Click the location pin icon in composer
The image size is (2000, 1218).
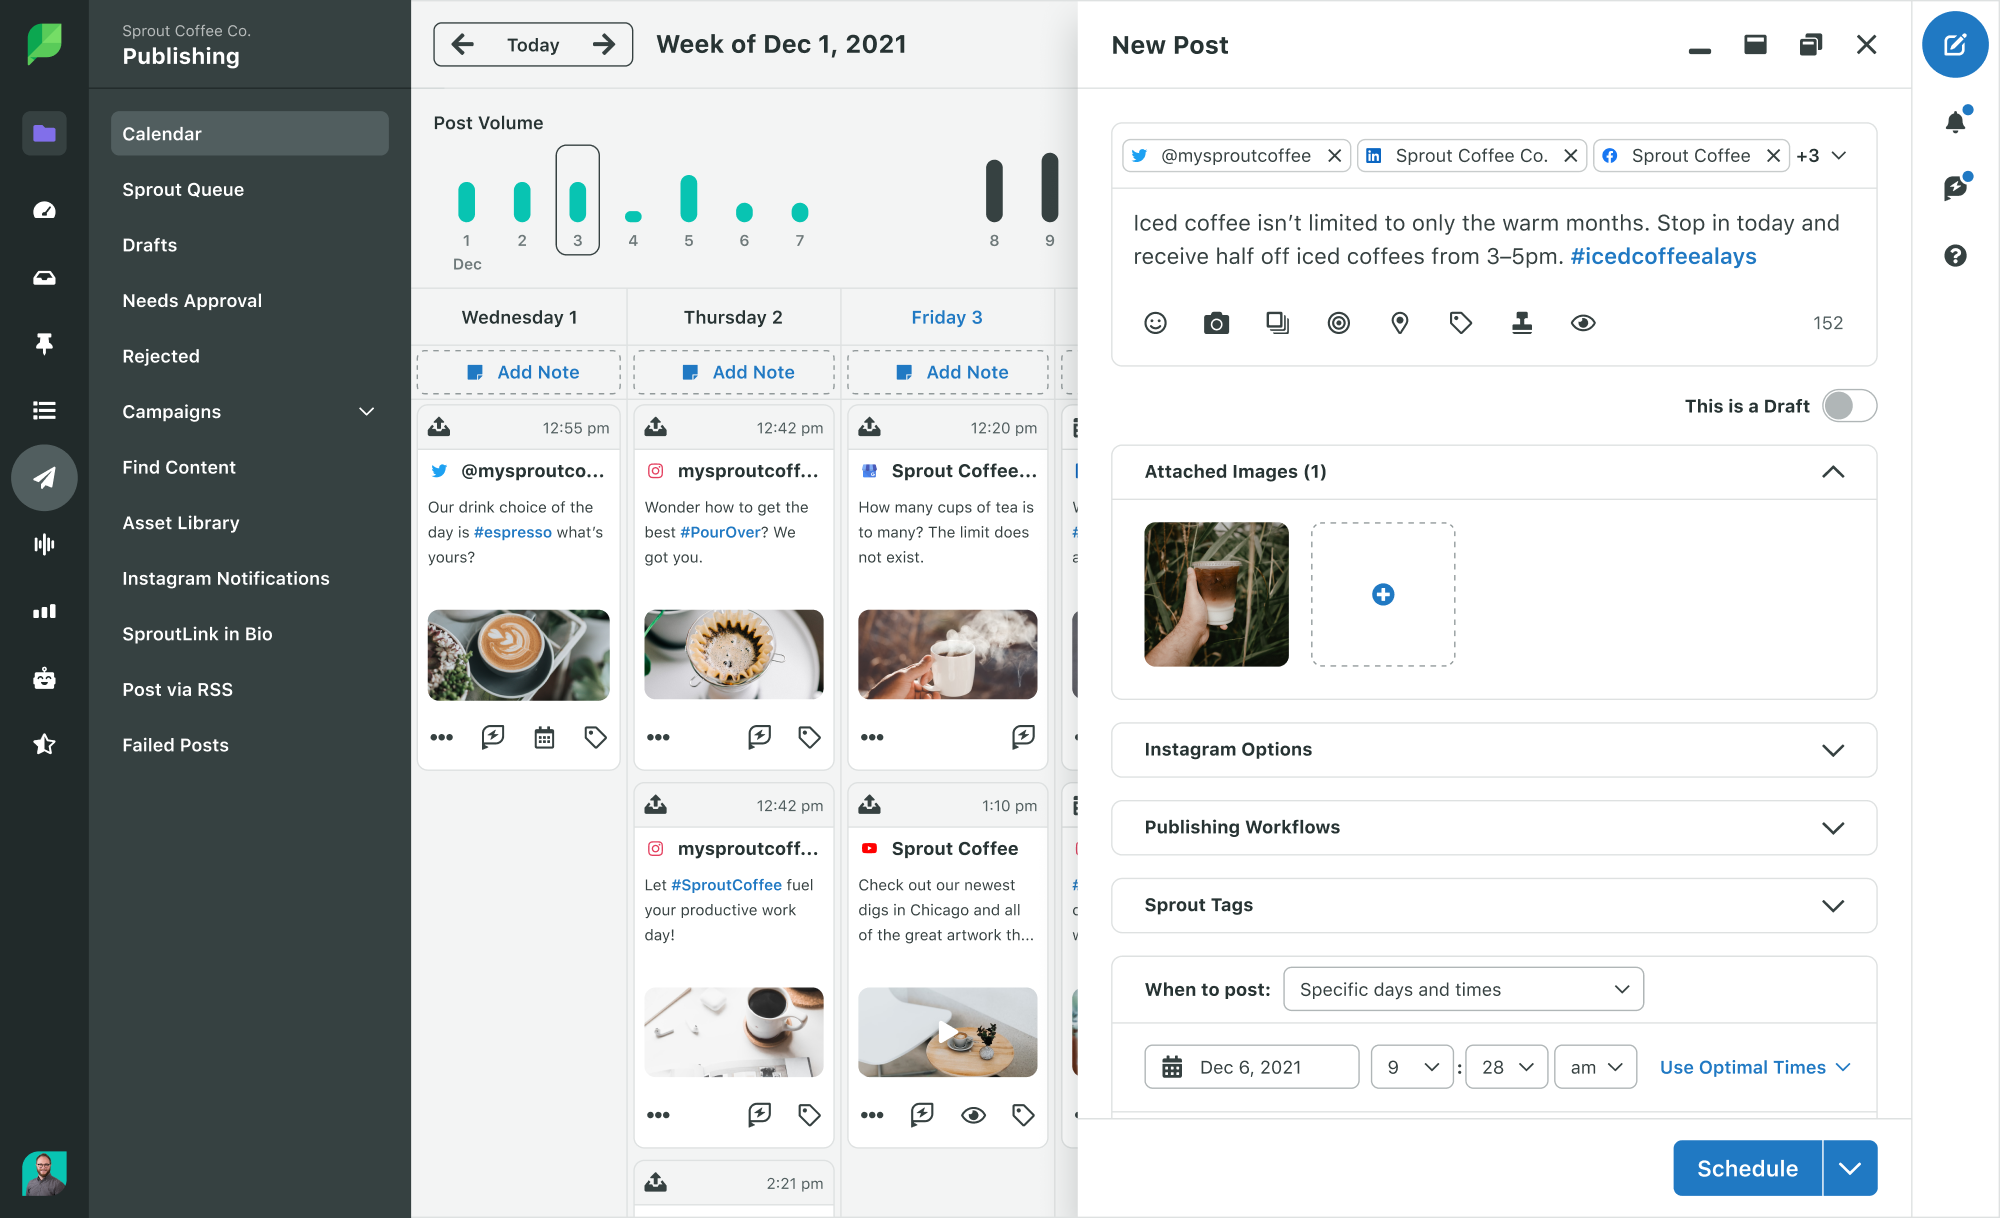tap(1400, 323)
